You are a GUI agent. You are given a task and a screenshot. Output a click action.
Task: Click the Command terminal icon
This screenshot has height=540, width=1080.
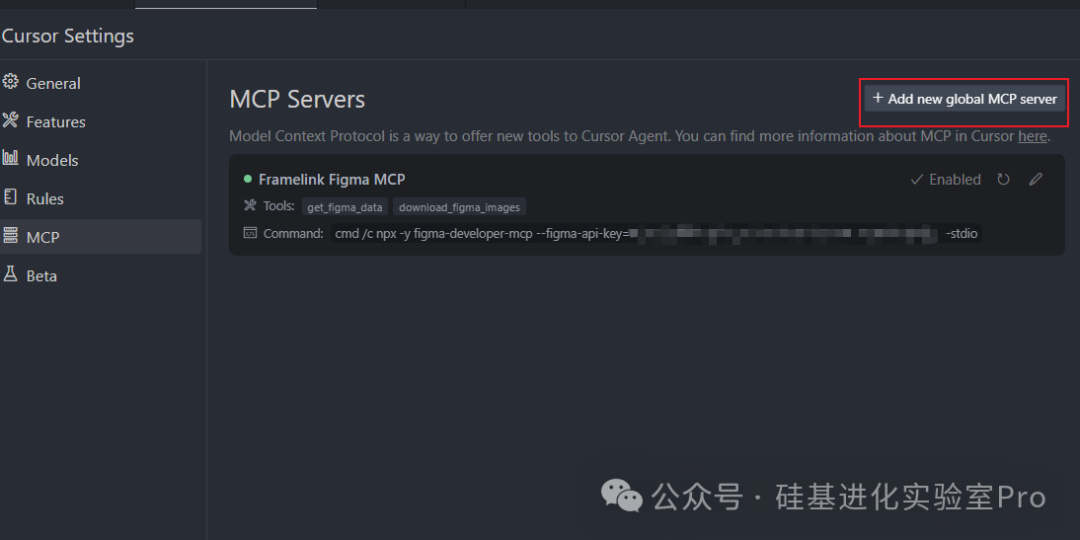click(x=250, y=233)
